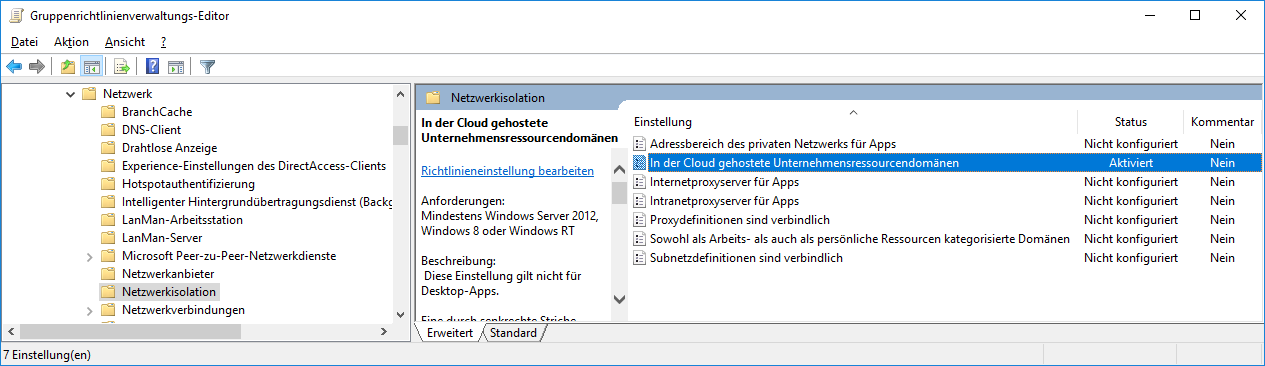Click the Richtlinieneinstellung bearbeiten link
The image size is (1265, 366).
pyautogui.click(x=508, y=171)
